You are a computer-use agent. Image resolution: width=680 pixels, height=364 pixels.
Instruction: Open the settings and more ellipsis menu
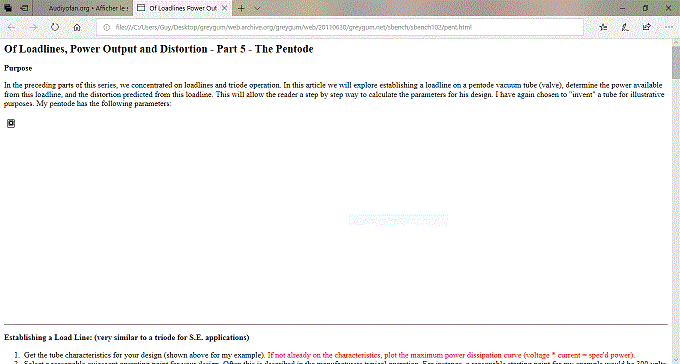pos(668,27)
